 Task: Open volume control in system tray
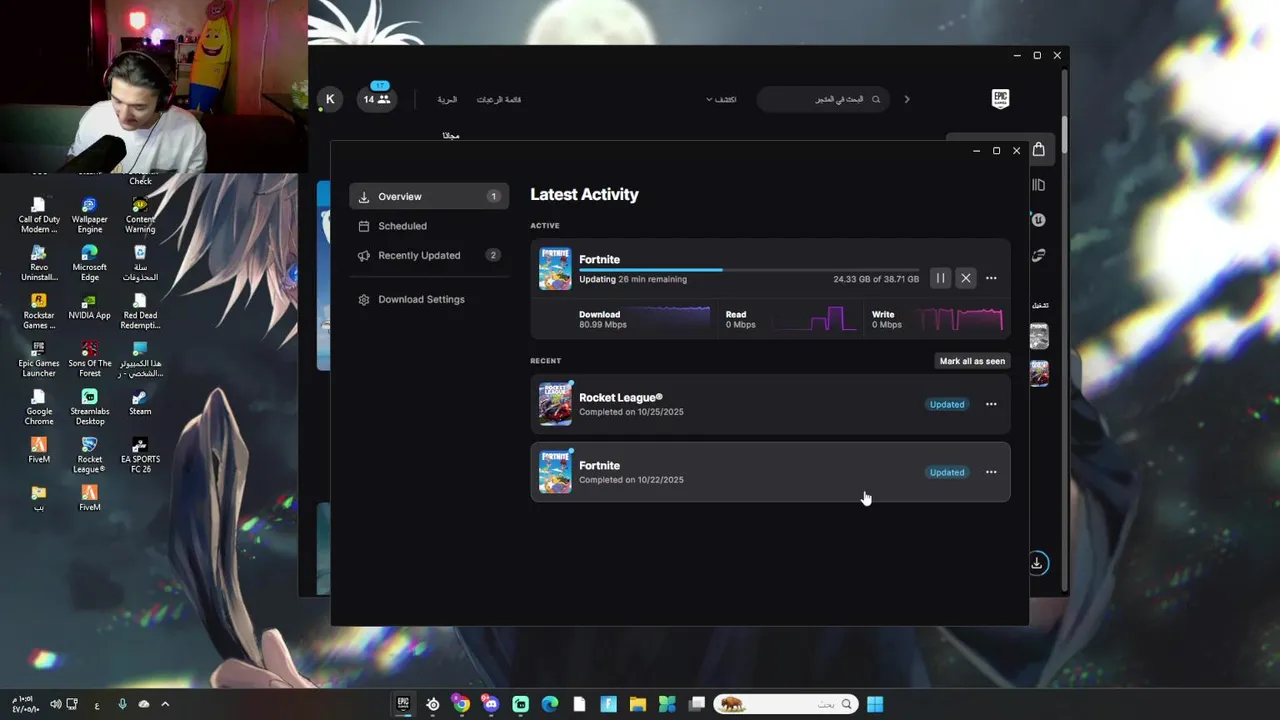click(56, 704)
